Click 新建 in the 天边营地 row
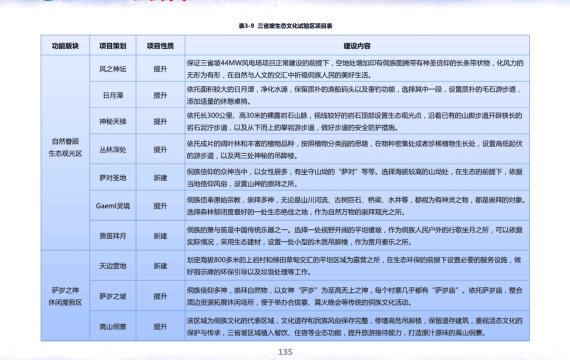Image resolution: width=570 pixels, height=360 pixels. (160, 266)
